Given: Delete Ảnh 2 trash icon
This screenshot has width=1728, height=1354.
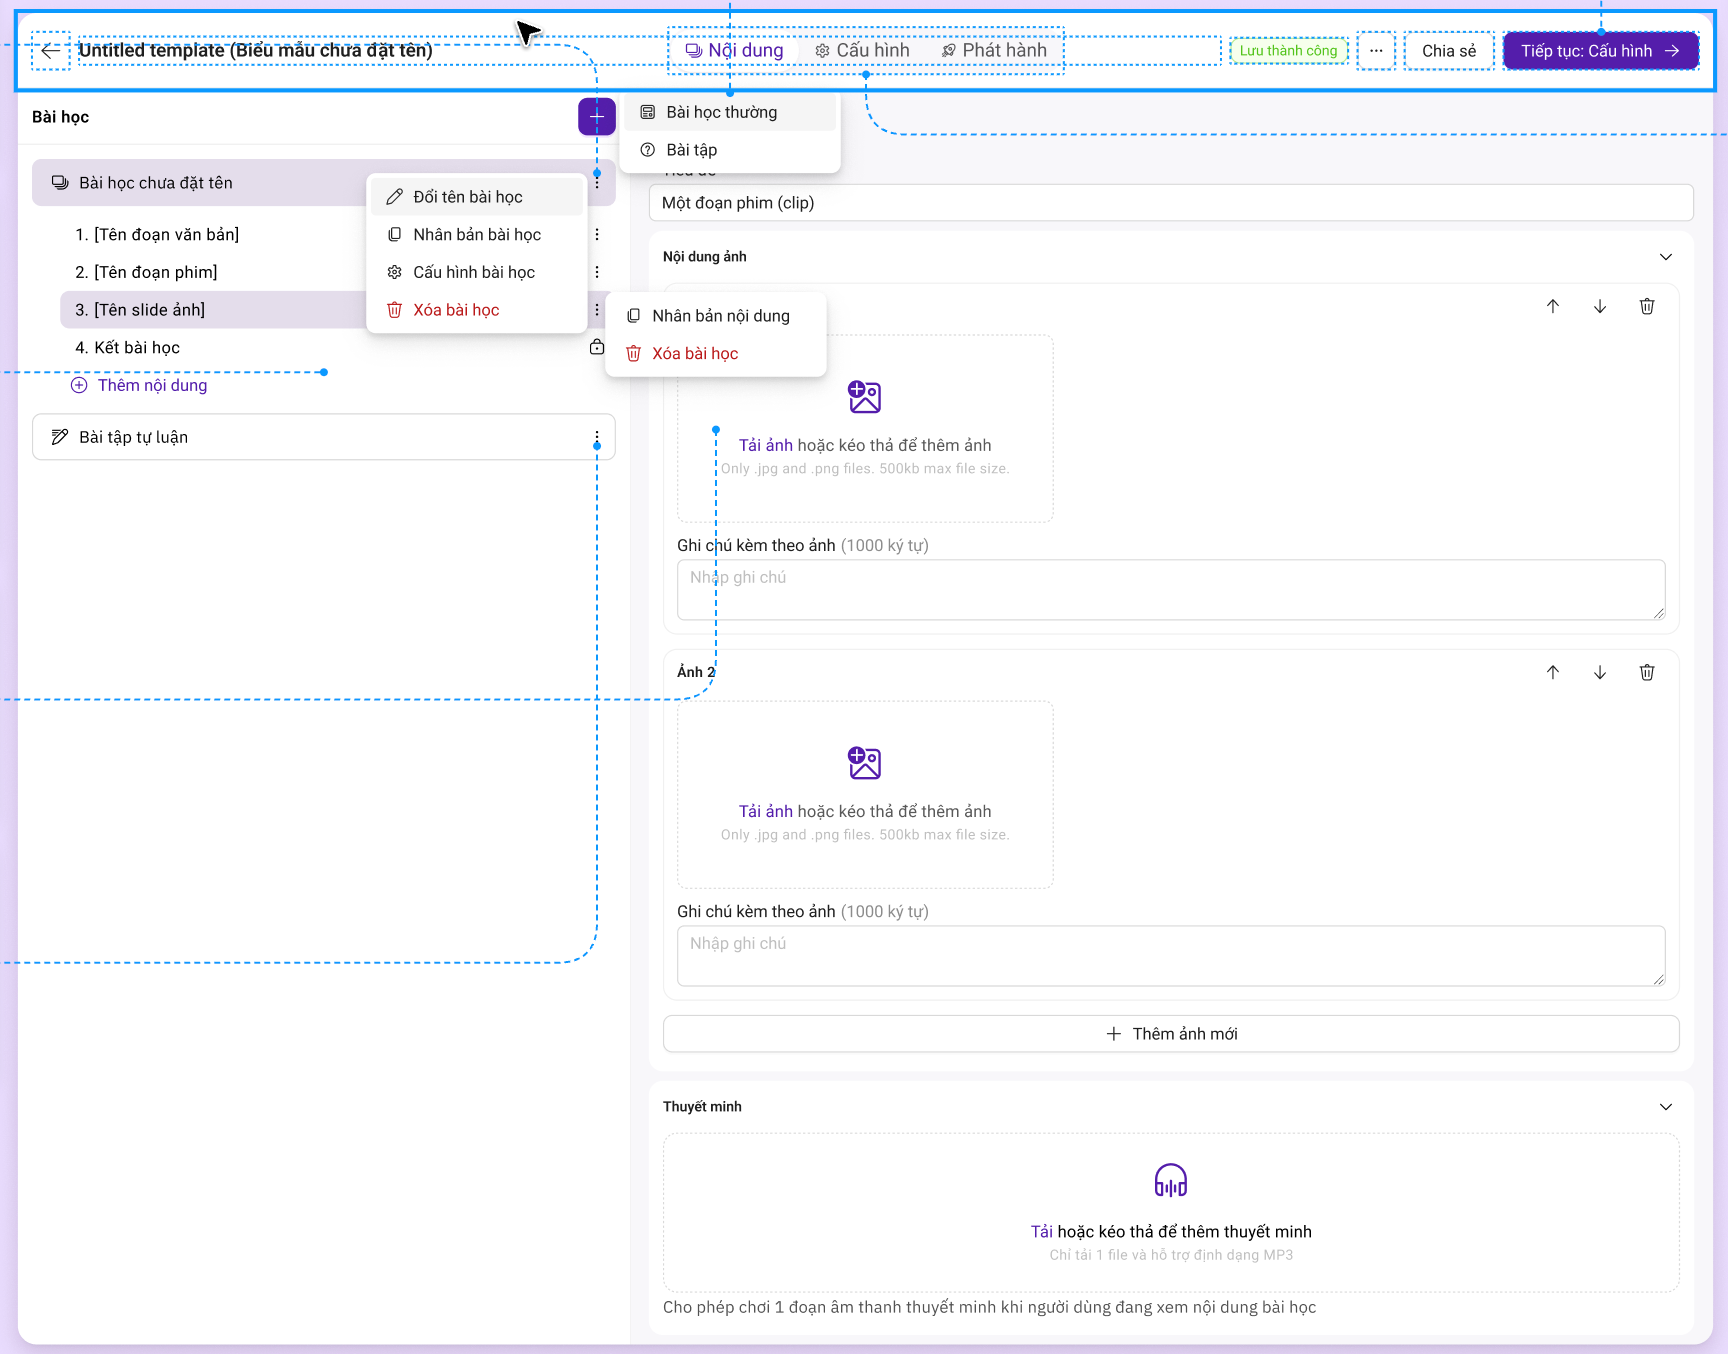Looking at the screenshot, I should pyautogui.click(x=1647, y=672).
